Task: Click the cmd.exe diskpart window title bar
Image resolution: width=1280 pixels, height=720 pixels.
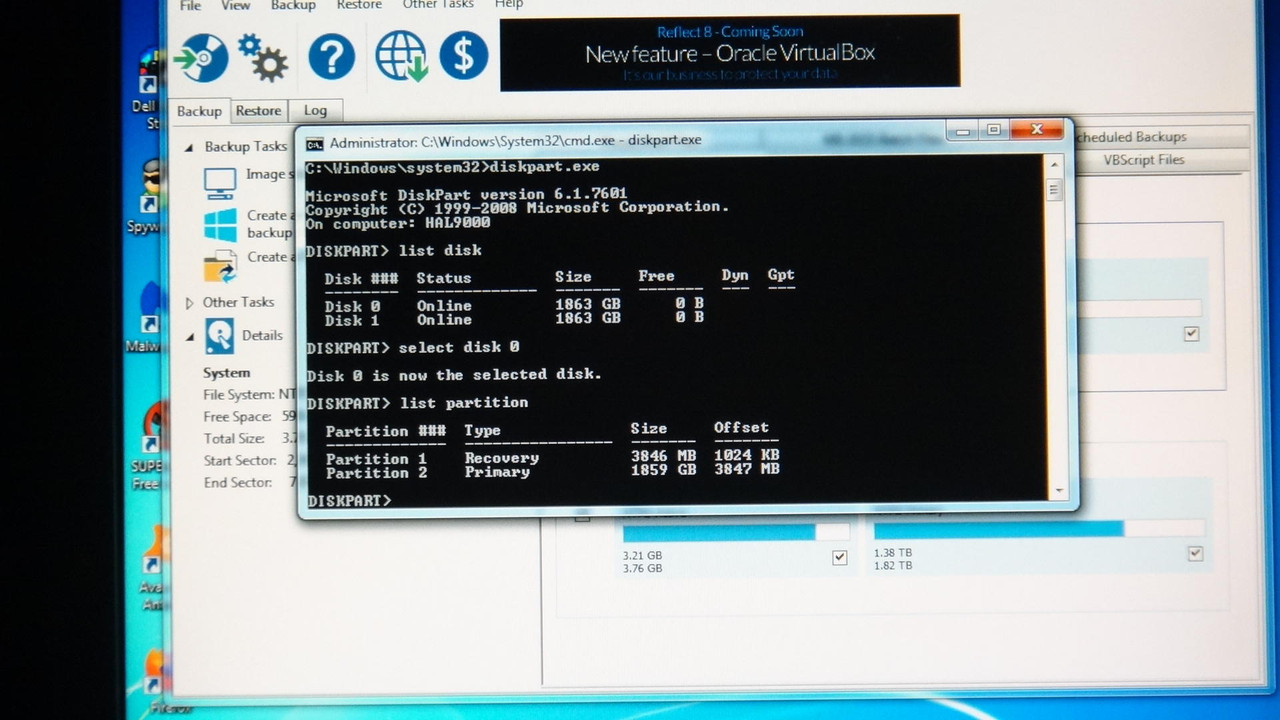Action: pyautogui.click(x=620, y=140)
